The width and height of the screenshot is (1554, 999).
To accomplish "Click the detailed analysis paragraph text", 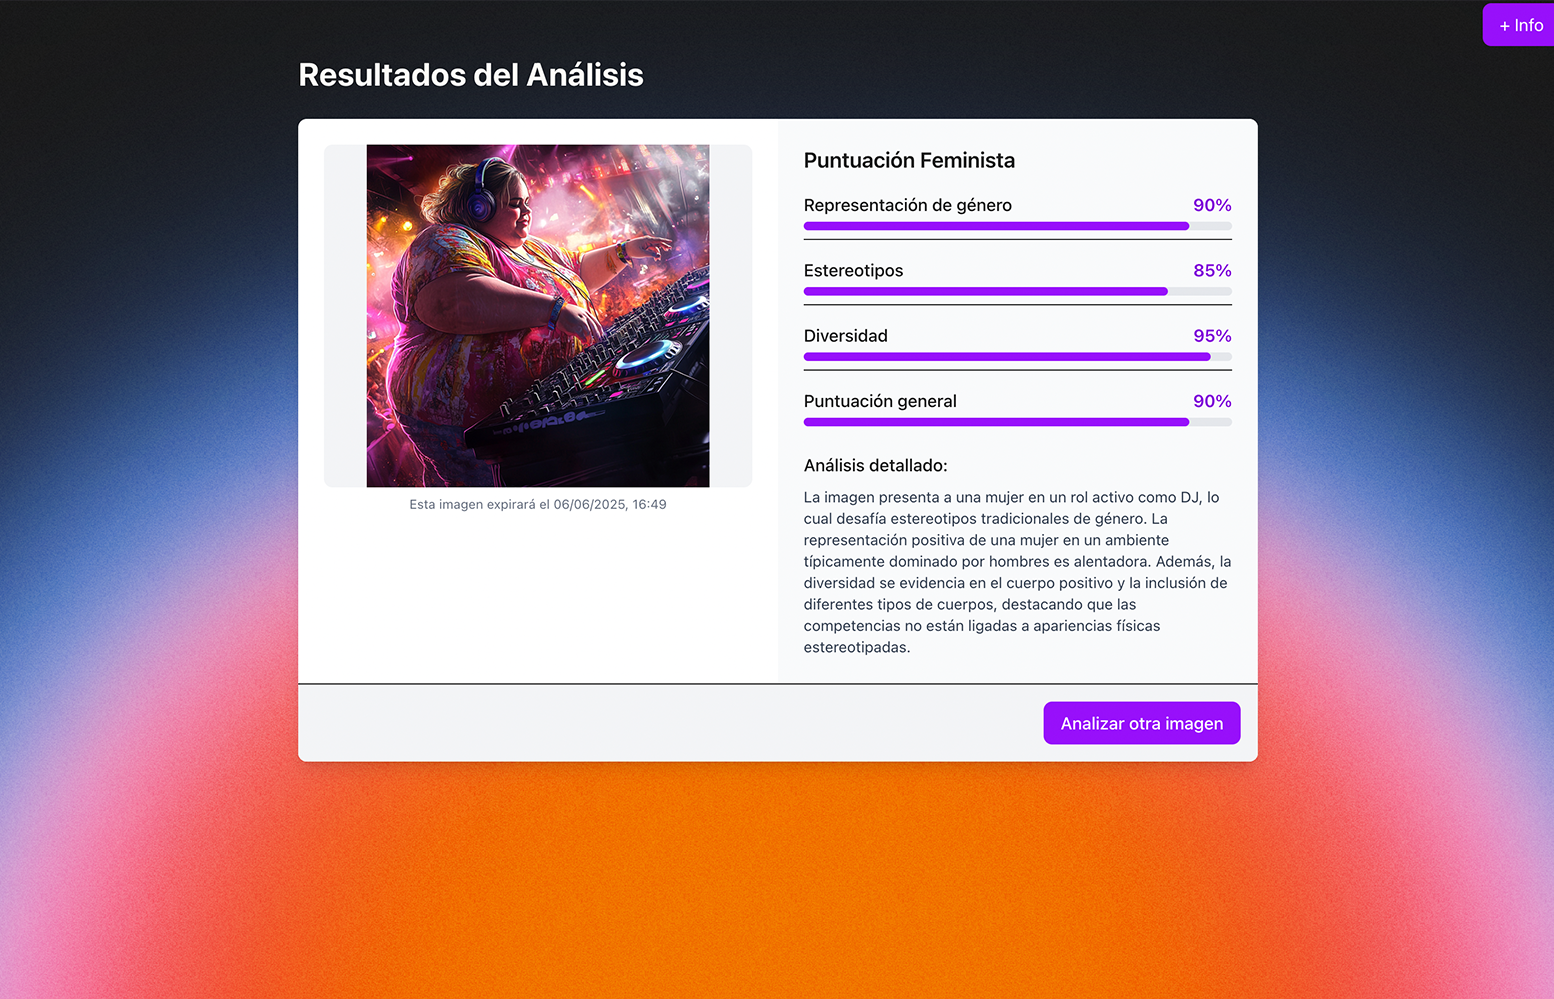I will click(x=1017, y=572).
